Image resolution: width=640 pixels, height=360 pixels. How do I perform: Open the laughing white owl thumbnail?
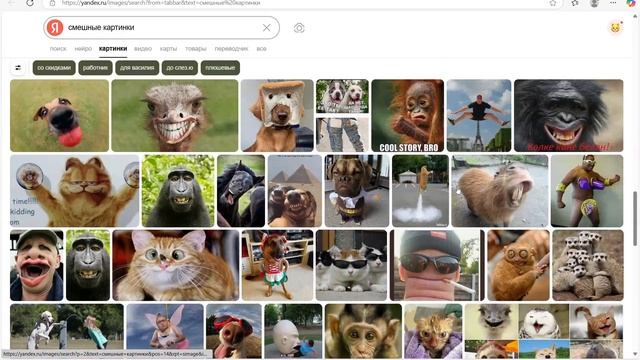coord(544,321)
